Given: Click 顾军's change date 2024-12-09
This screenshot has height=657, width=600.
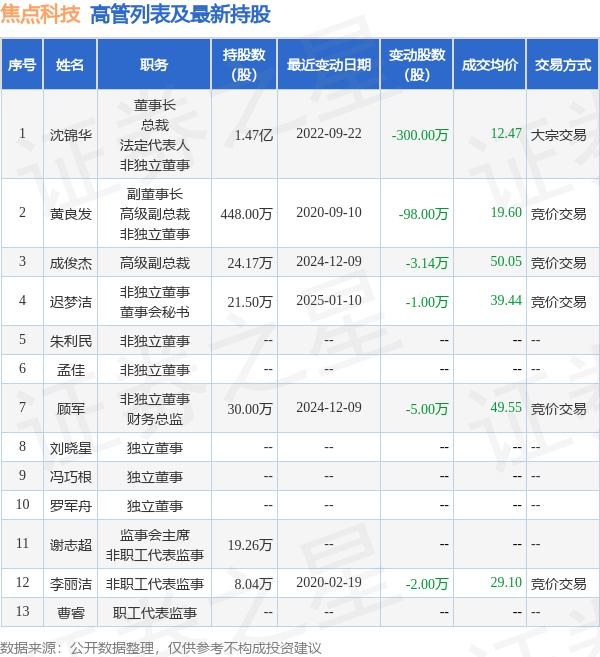Looking at the screenshot, I should (x=328, y=408).
